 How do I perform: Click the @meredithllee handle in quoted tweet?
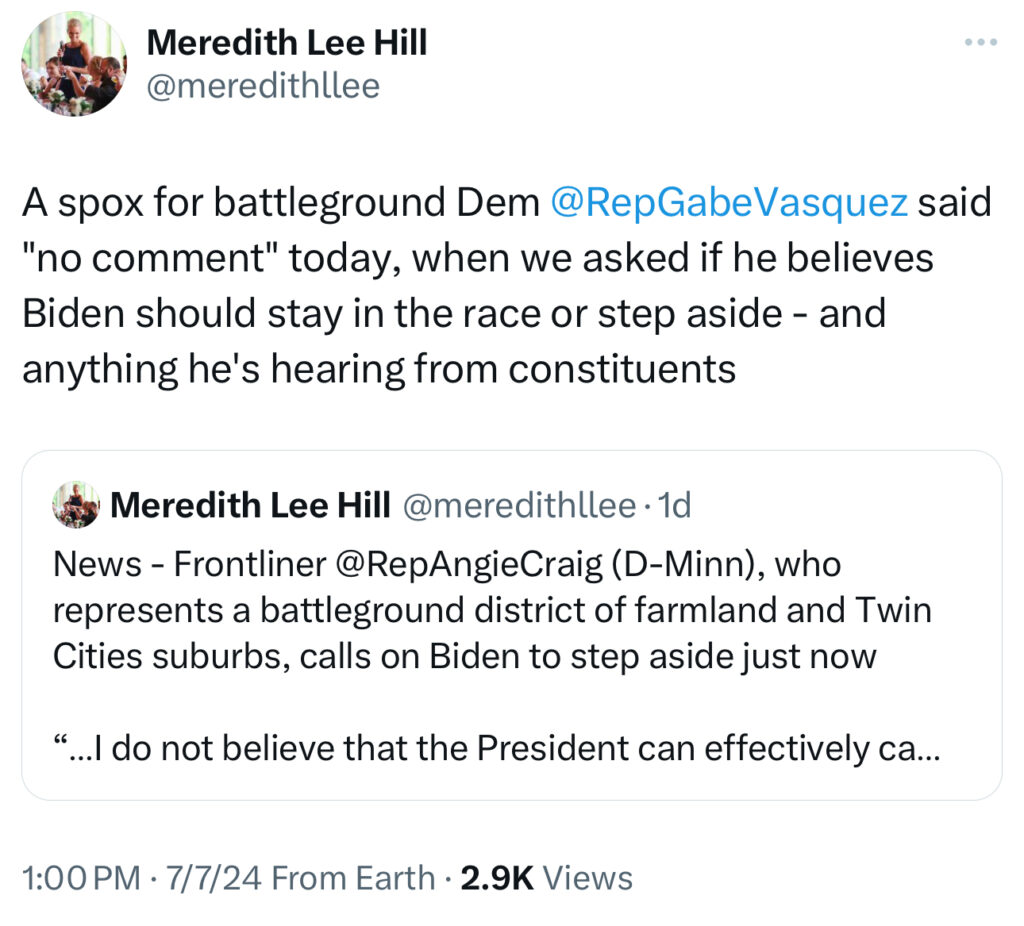point(517,506)
